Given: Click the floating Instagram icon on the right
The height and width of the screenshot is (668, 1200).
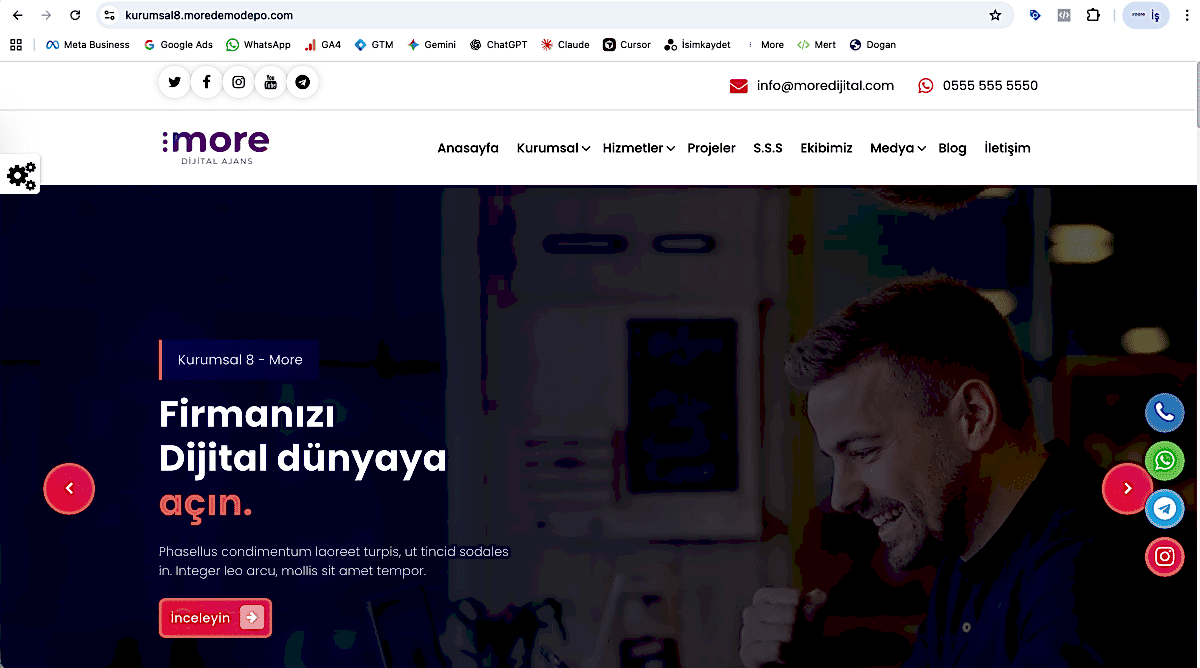Looking at the screenshot, I should 1164,557.
